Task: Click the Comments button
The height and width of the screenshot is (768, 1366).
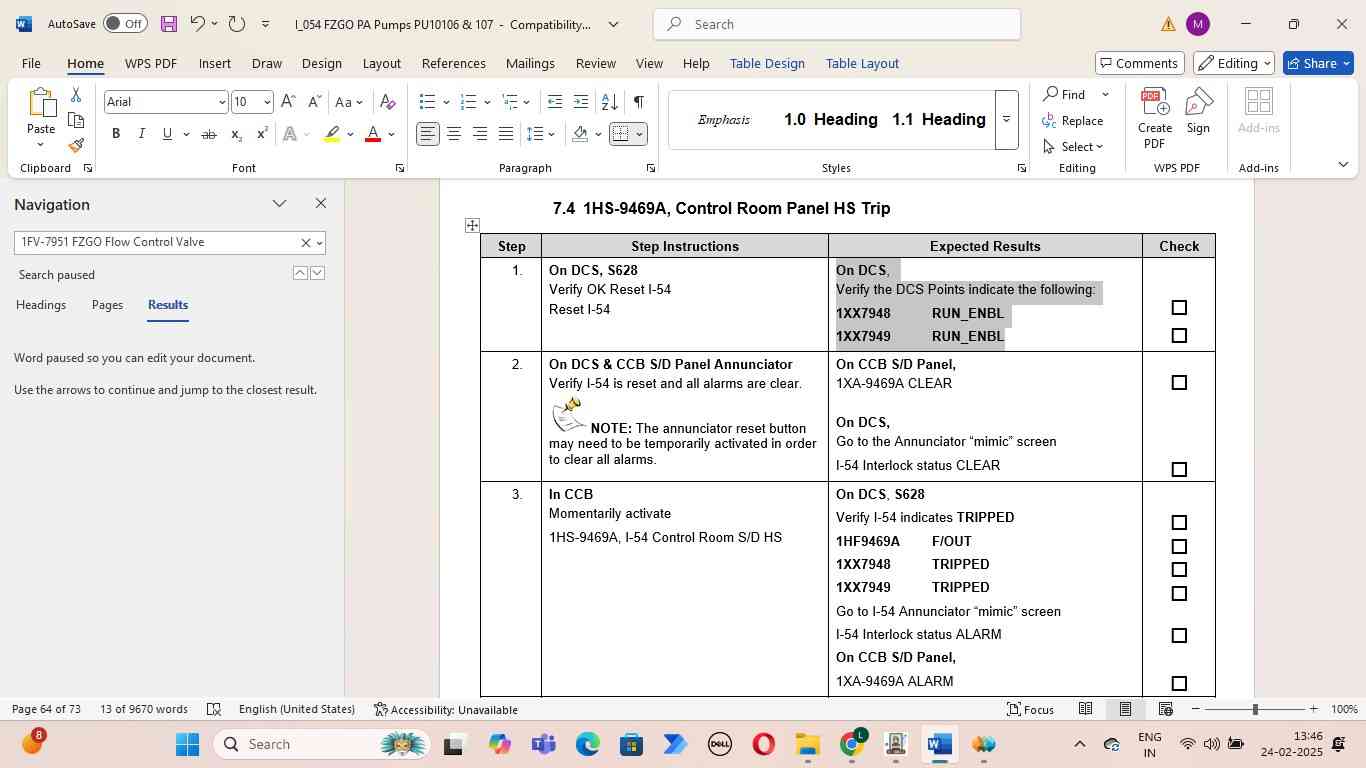Action: point(1140,63)
